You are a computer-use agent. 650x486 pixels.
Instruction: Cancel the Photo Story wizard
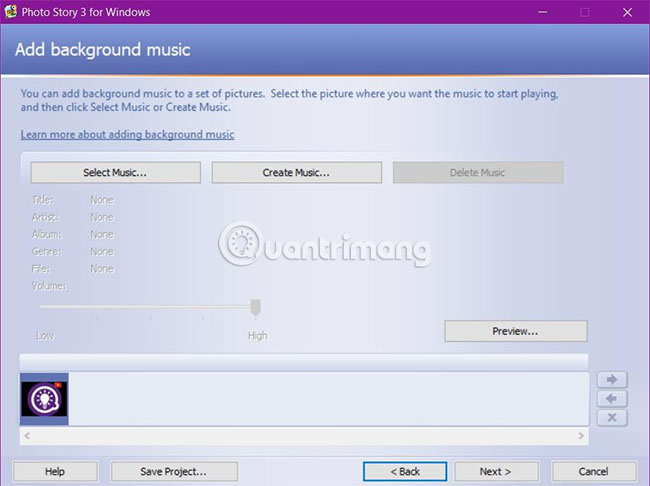[594, 471]
